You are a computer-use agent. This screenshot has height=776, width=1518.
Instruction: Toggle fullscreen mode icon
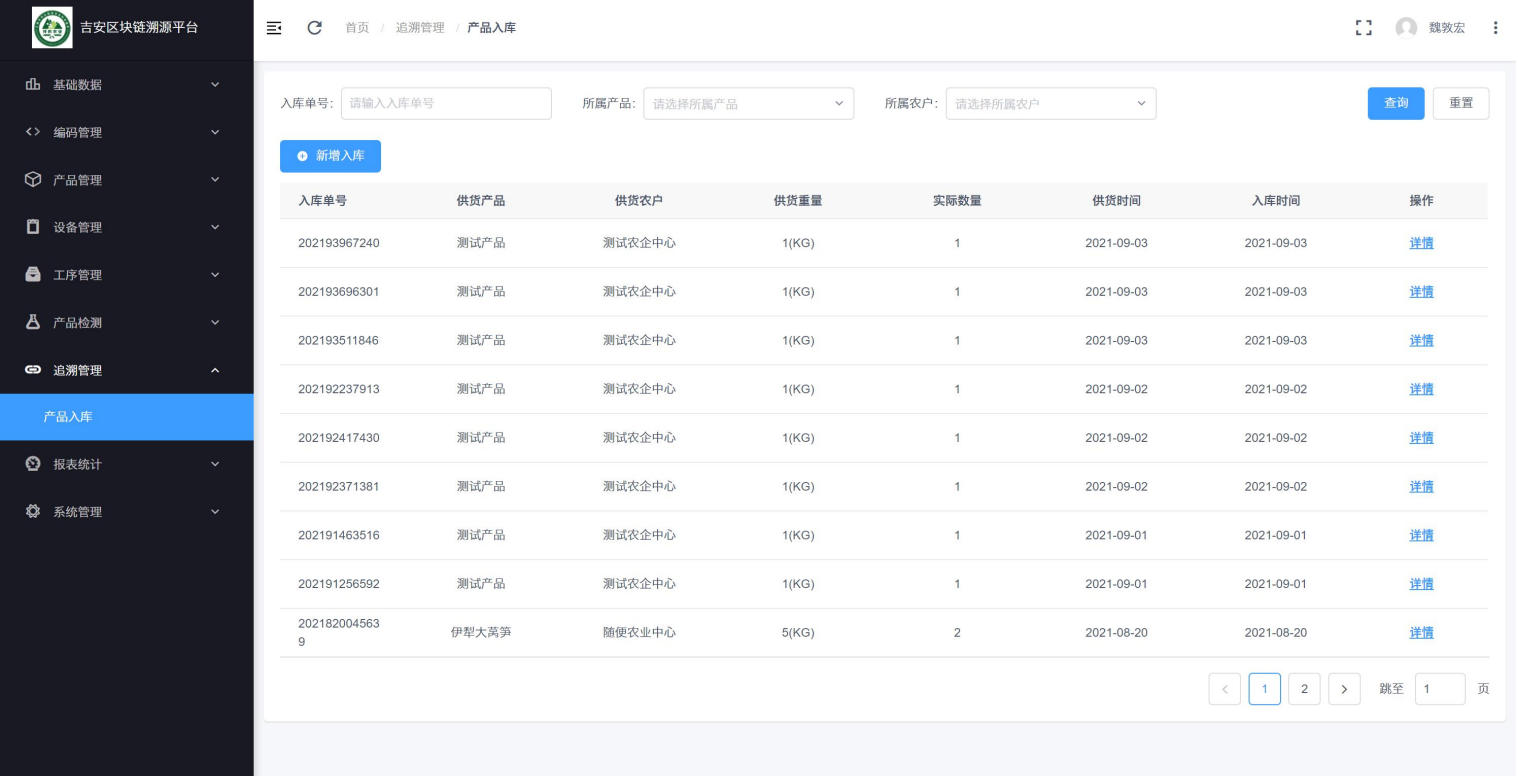(1362, 28)
